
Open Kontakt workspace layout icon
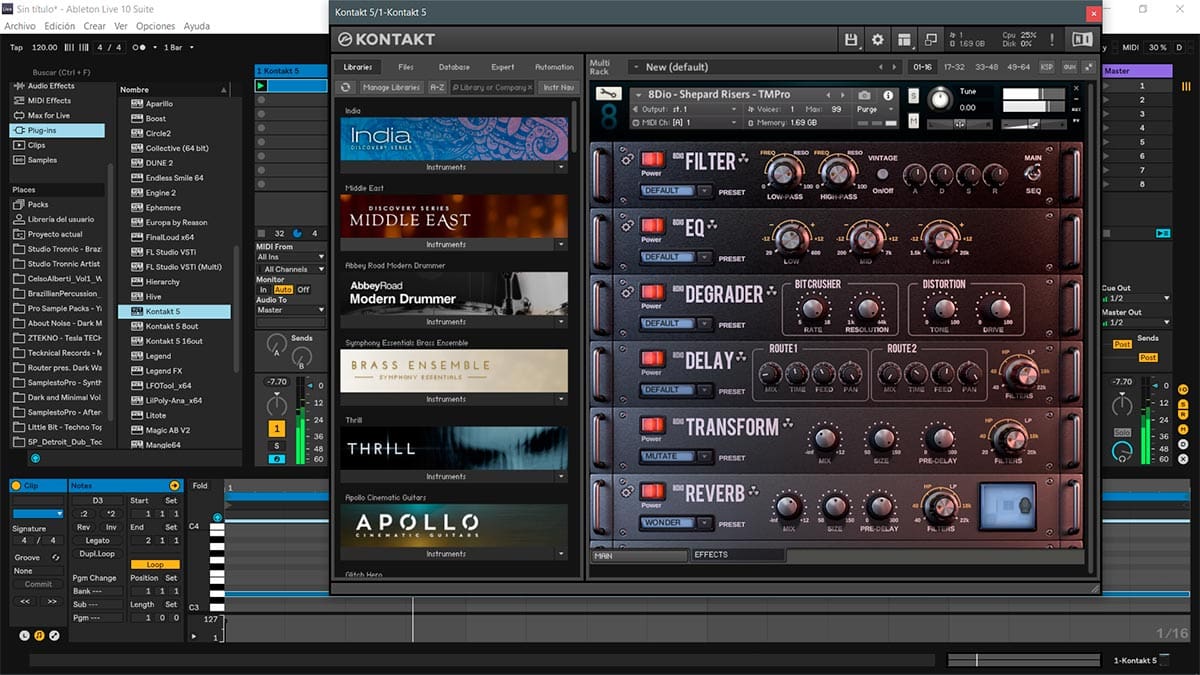tap(905, 39)
